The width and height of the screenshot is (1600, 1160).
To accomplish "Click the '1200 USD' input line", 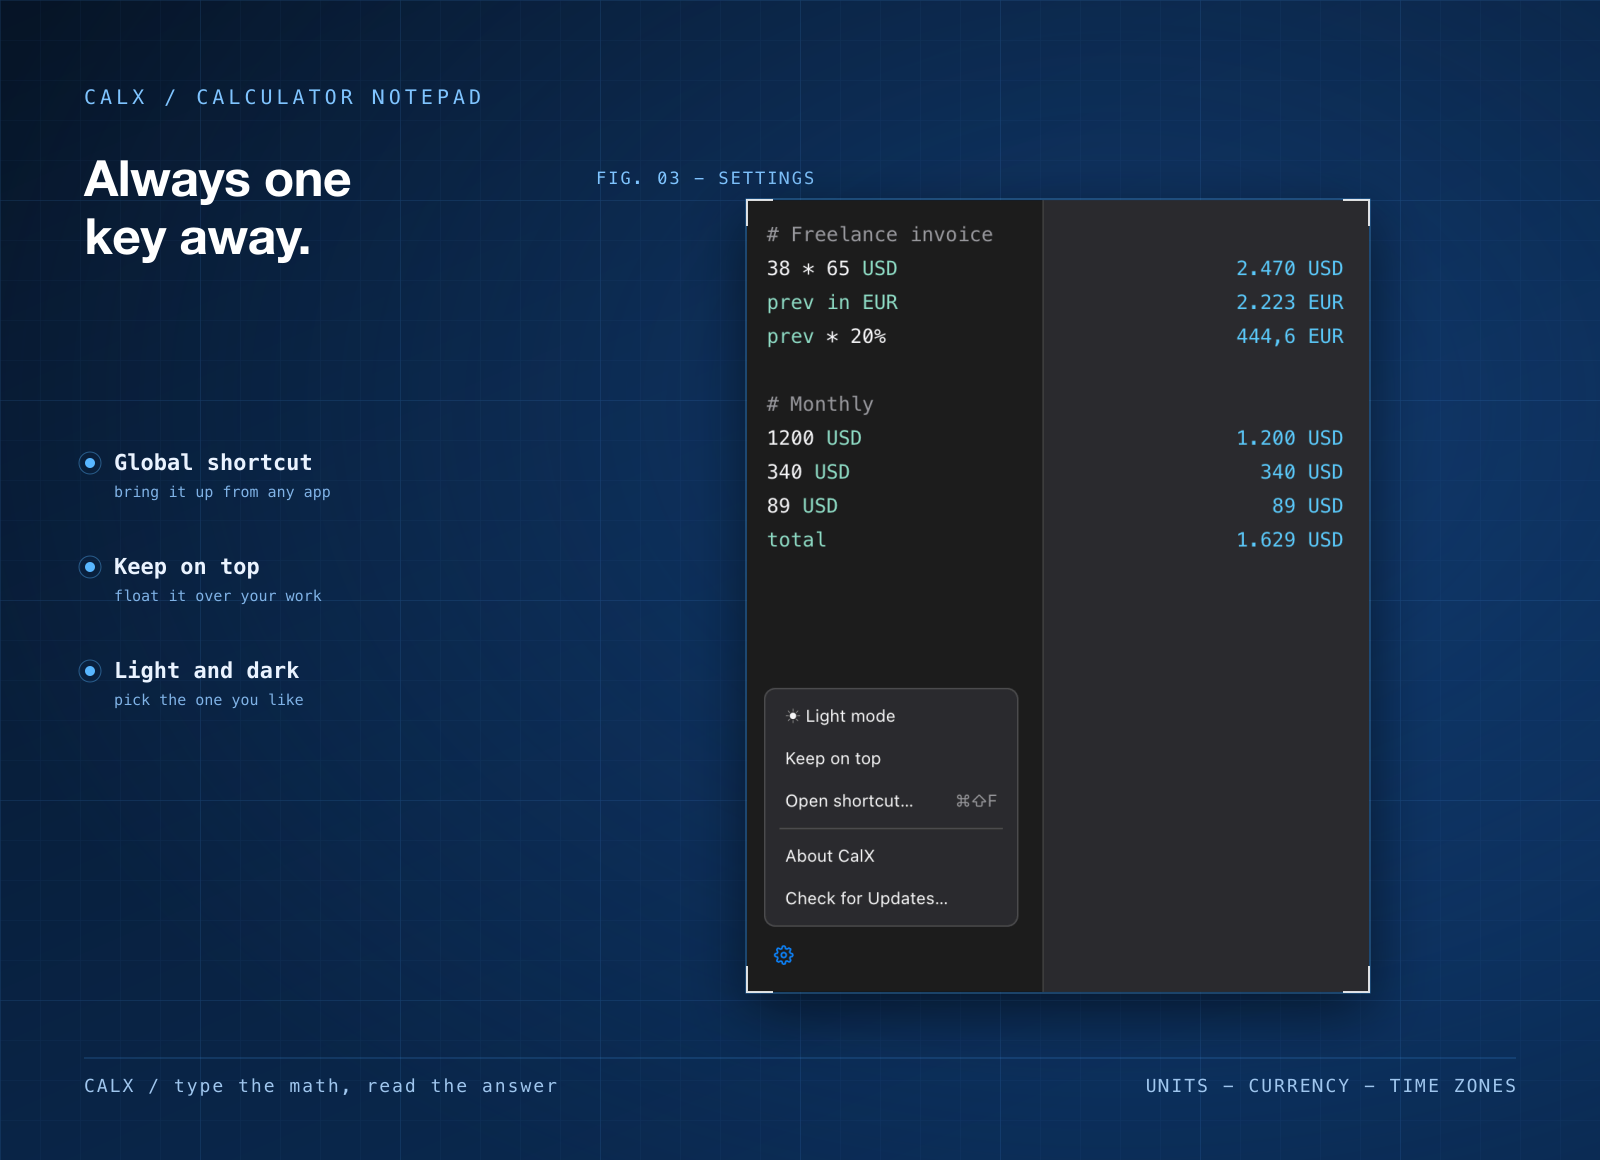I will click(x=814, y=438).
